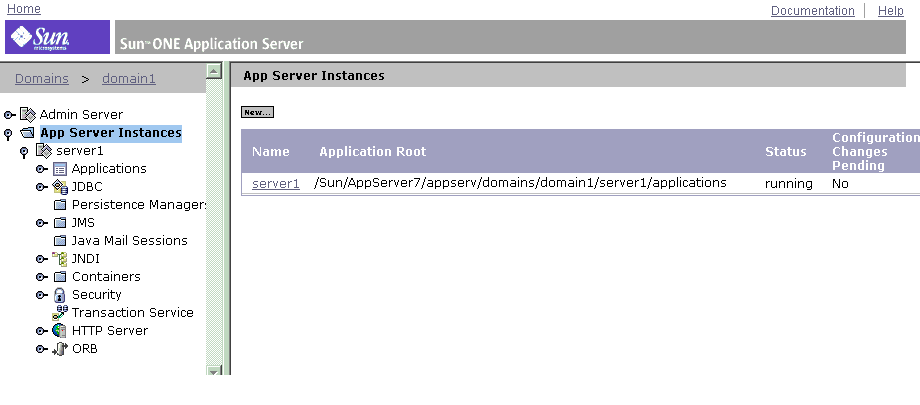Click the 'No' pending changes cell
The width and height of the screenshot is (920, 405).
[840, 184]
